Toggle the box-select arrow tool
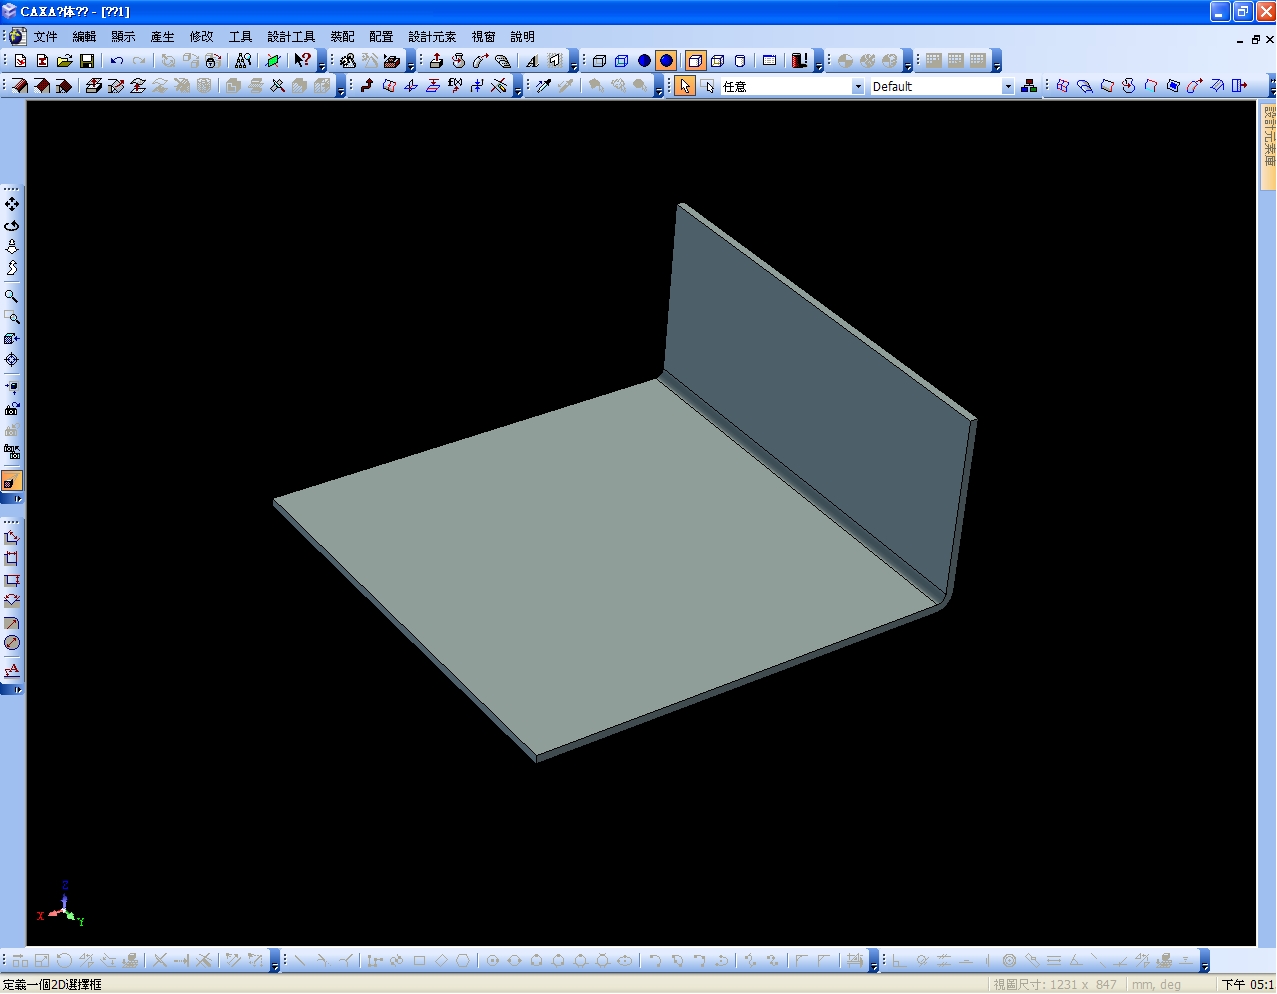 (708, 86)
